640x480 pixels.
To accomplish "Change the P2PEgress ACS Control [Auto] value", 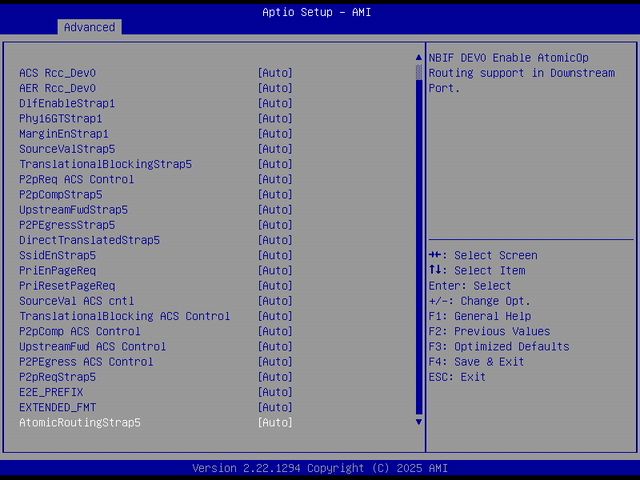I will pos(275,362).
